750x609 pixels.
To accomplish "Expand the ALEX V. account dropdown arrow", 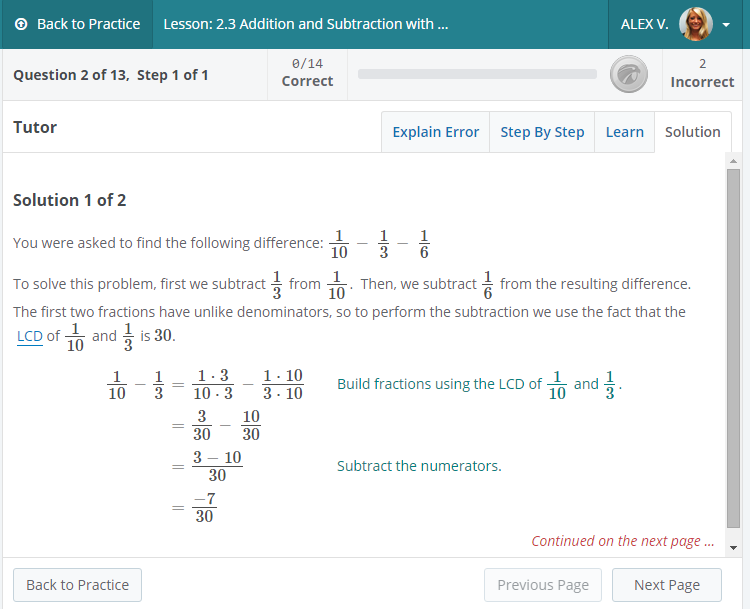I will pyautogui.click(x=726, y=25).
